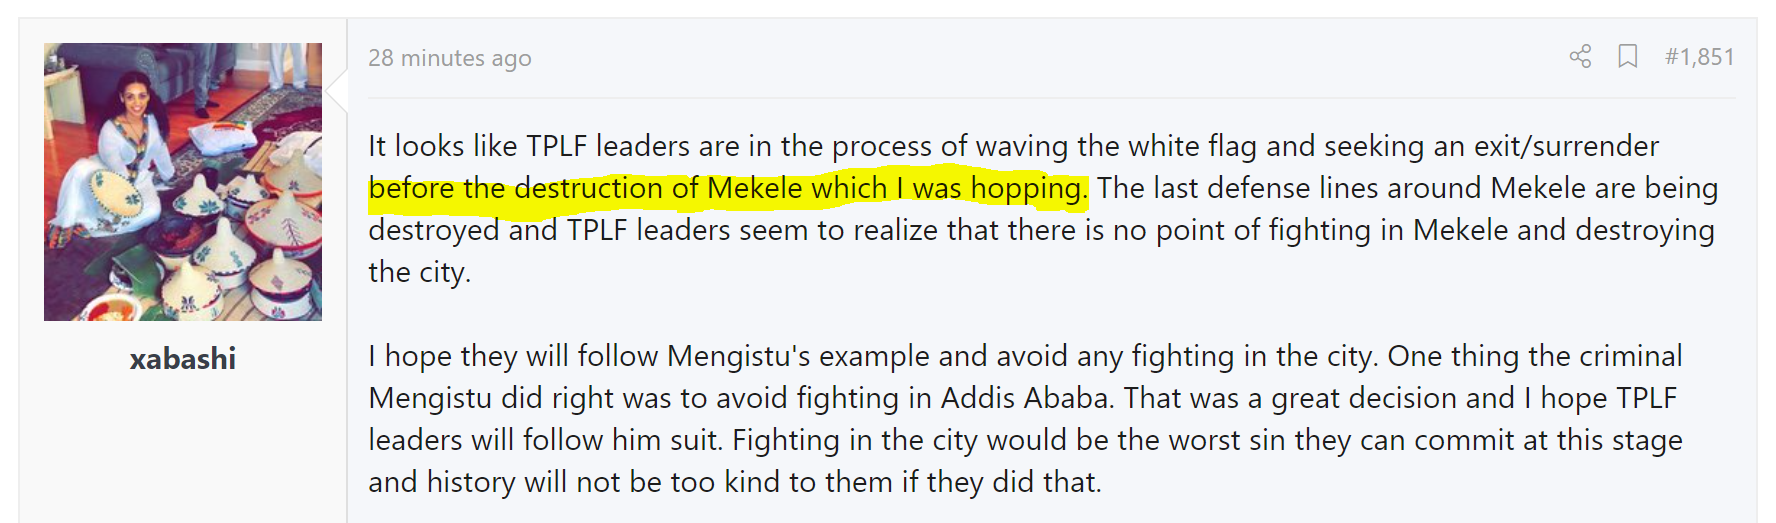Click the '28 minutes ago' timestamp
Screen dimensions: 1776x523
click(x=450, y=58)
